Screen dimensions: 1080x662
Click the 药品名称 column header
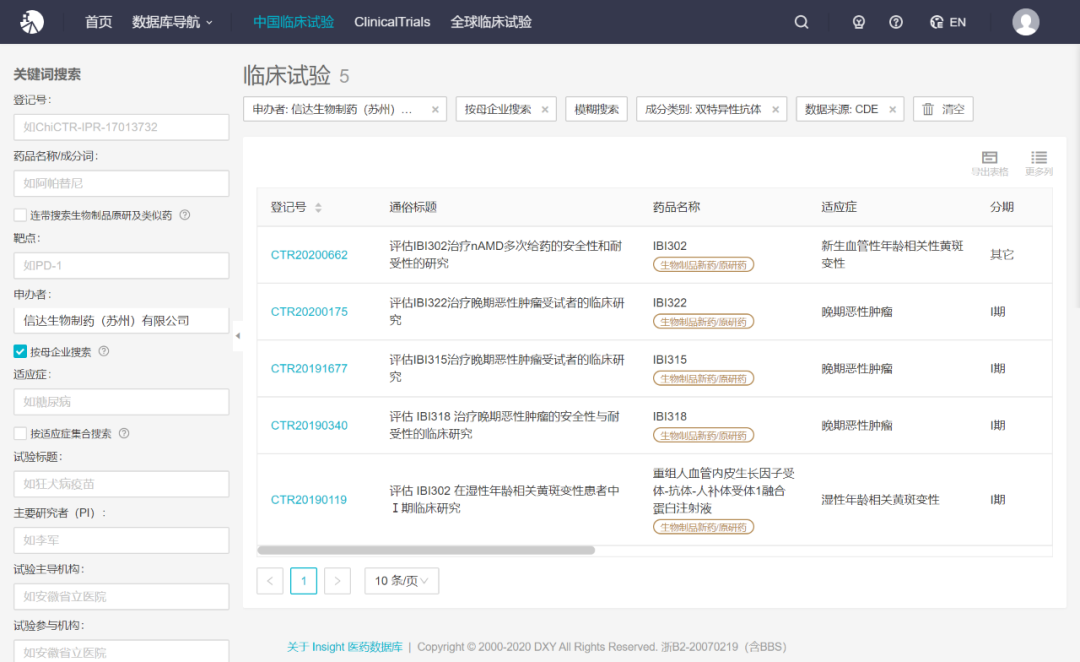(676, 207)
